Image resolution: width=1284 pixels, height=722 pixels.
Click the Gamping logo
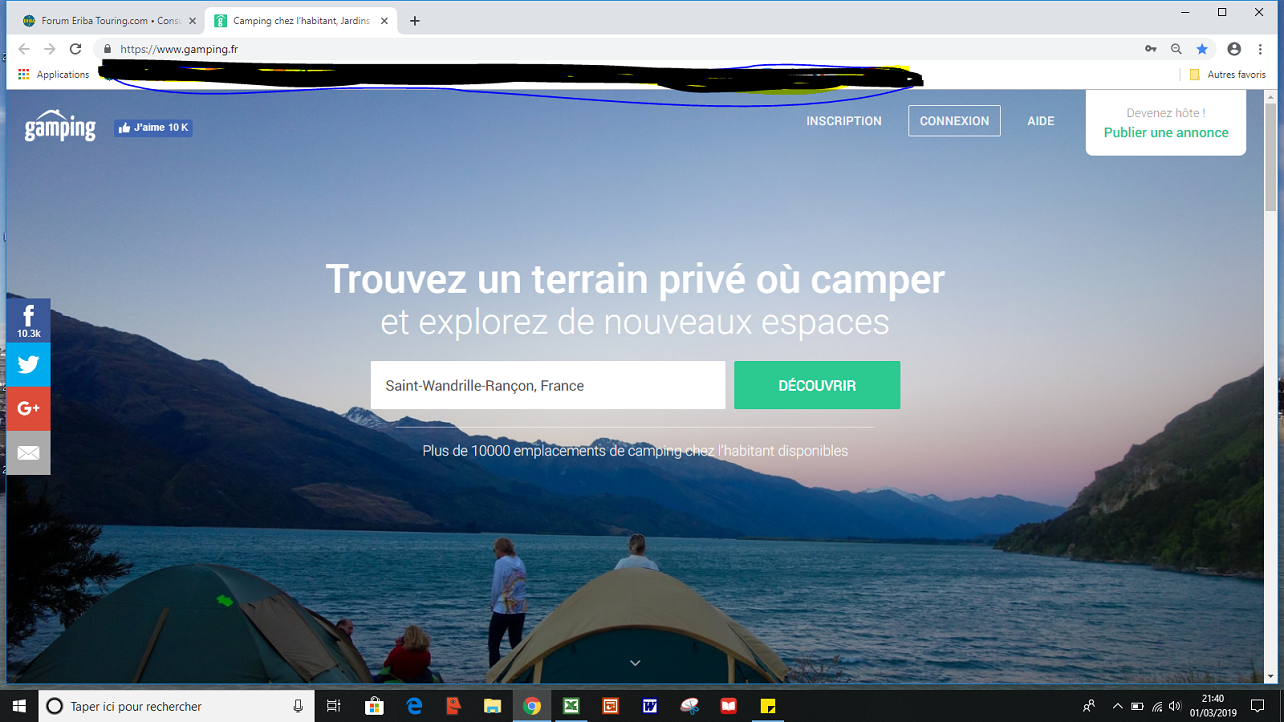pos(60,127)
